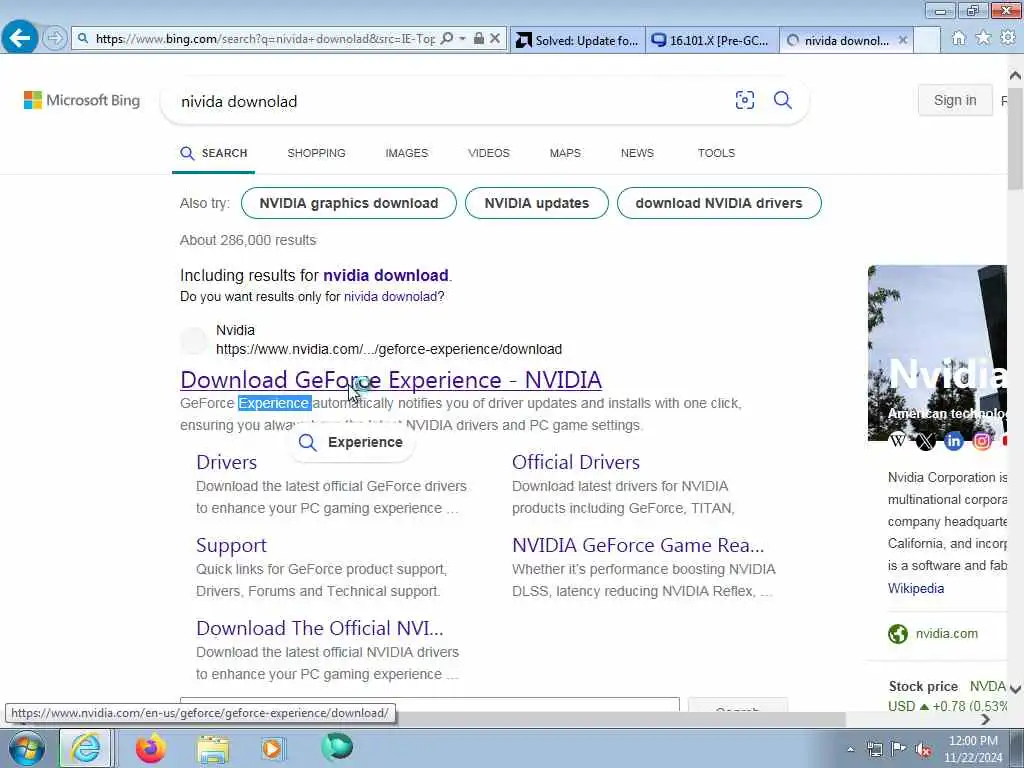Open the address bar dropdown arrow
Image resolution: width=1024 pixels, height=768 pixels.
(x=462, y=39)
